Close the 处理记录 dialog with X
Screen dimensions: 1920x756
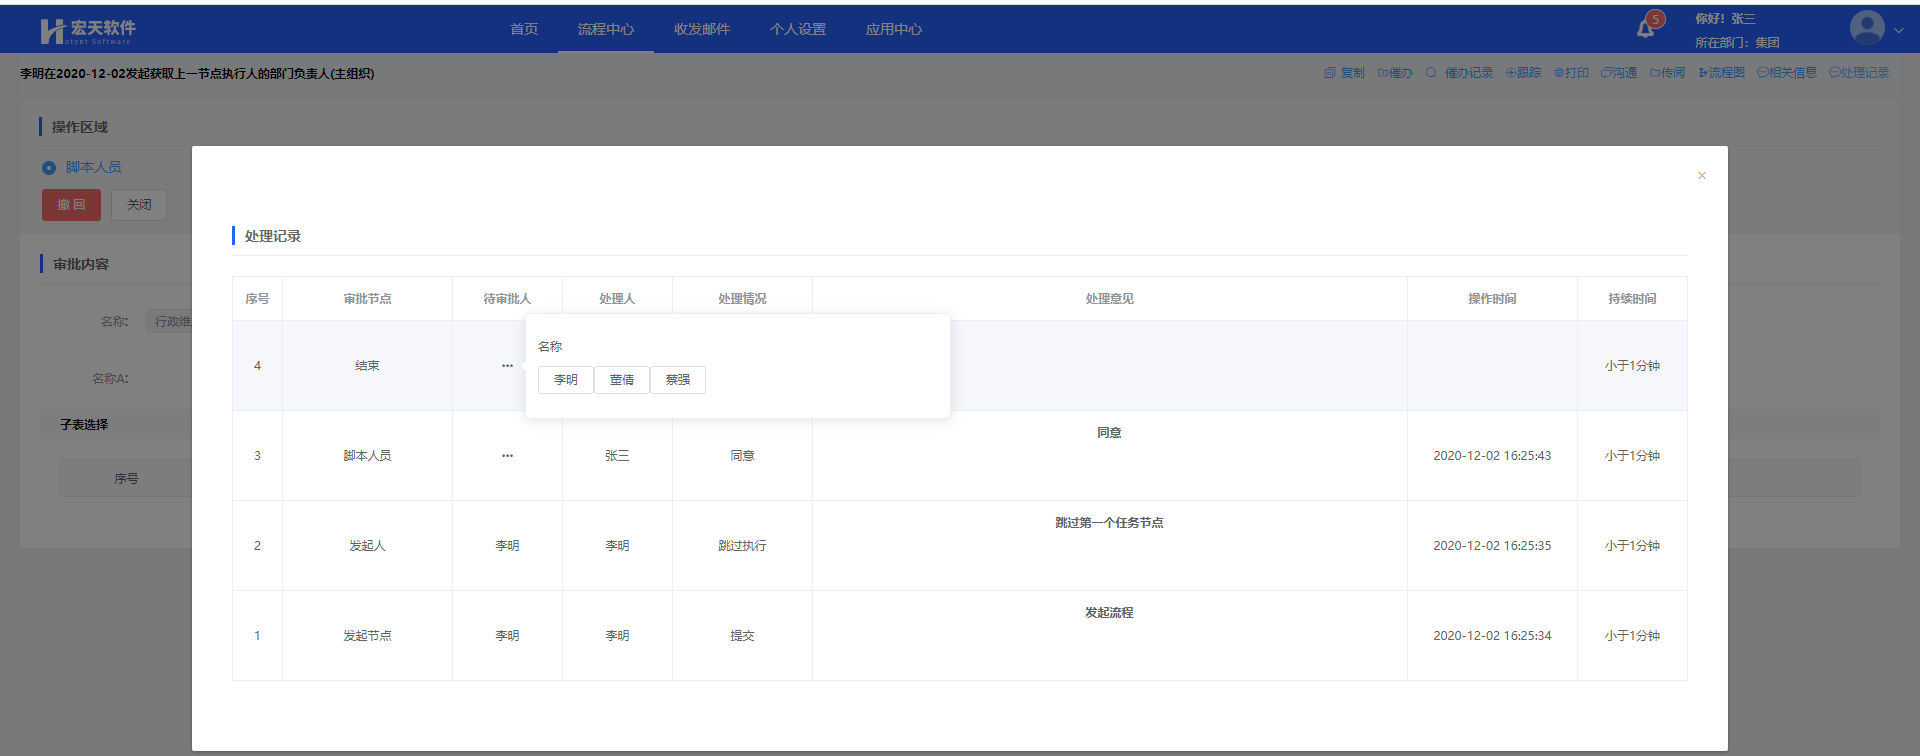[x=1701, y=176]
